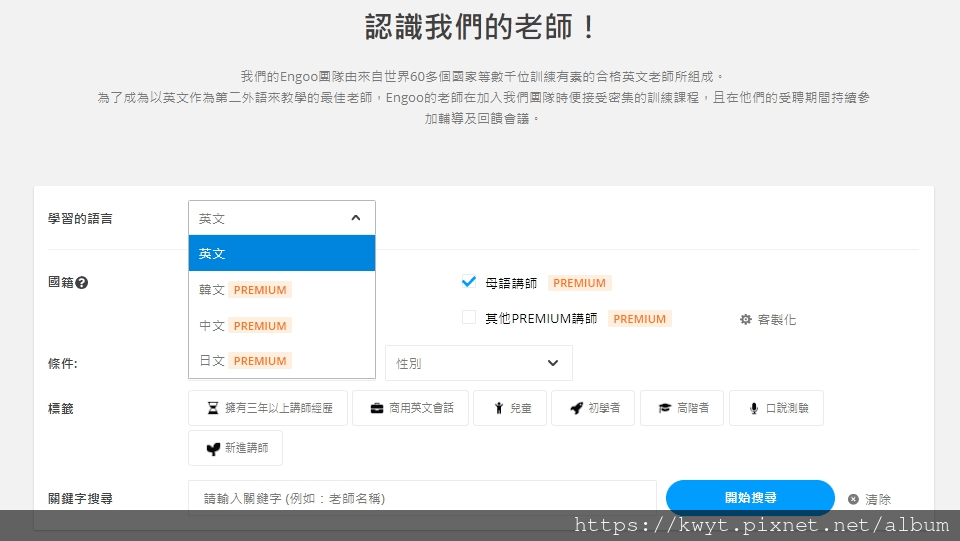The width and height of the screenshot is (960, 541).
Task: Open 客製化 customization link
Action: [x=776, y=319]
